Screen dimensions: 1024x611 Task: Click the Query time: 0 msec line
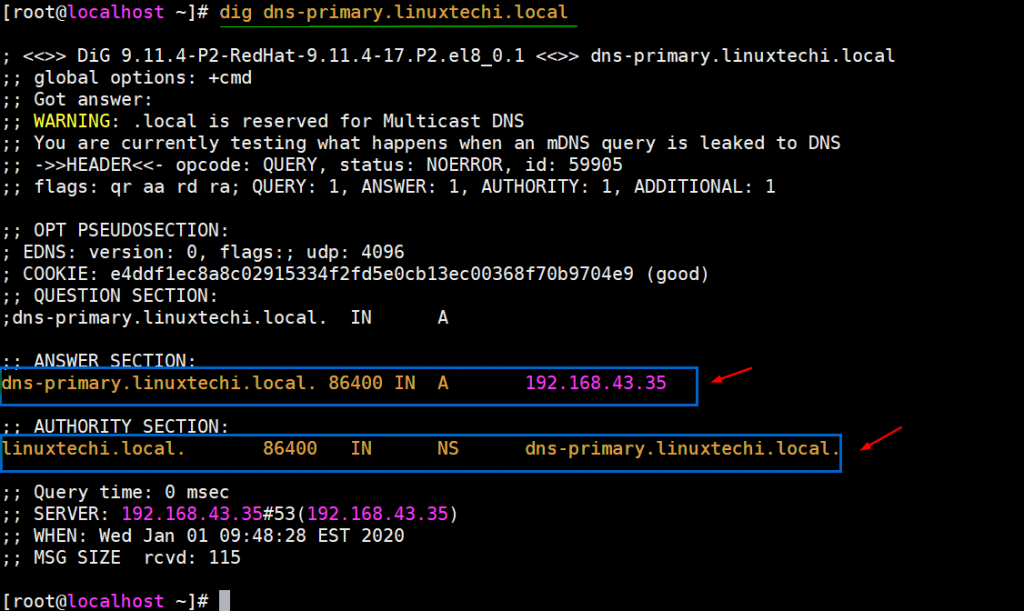pos(130,491)
